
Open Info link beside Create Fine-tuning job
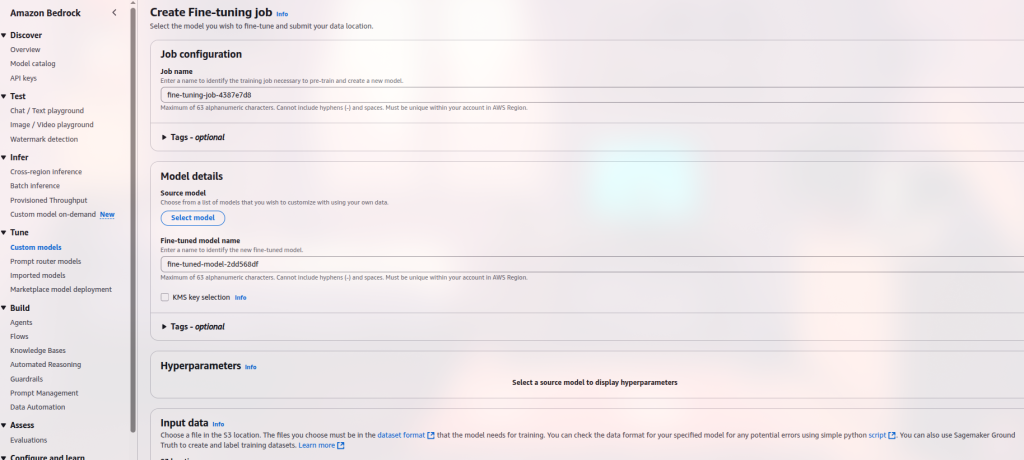click(x=282, y=14)
